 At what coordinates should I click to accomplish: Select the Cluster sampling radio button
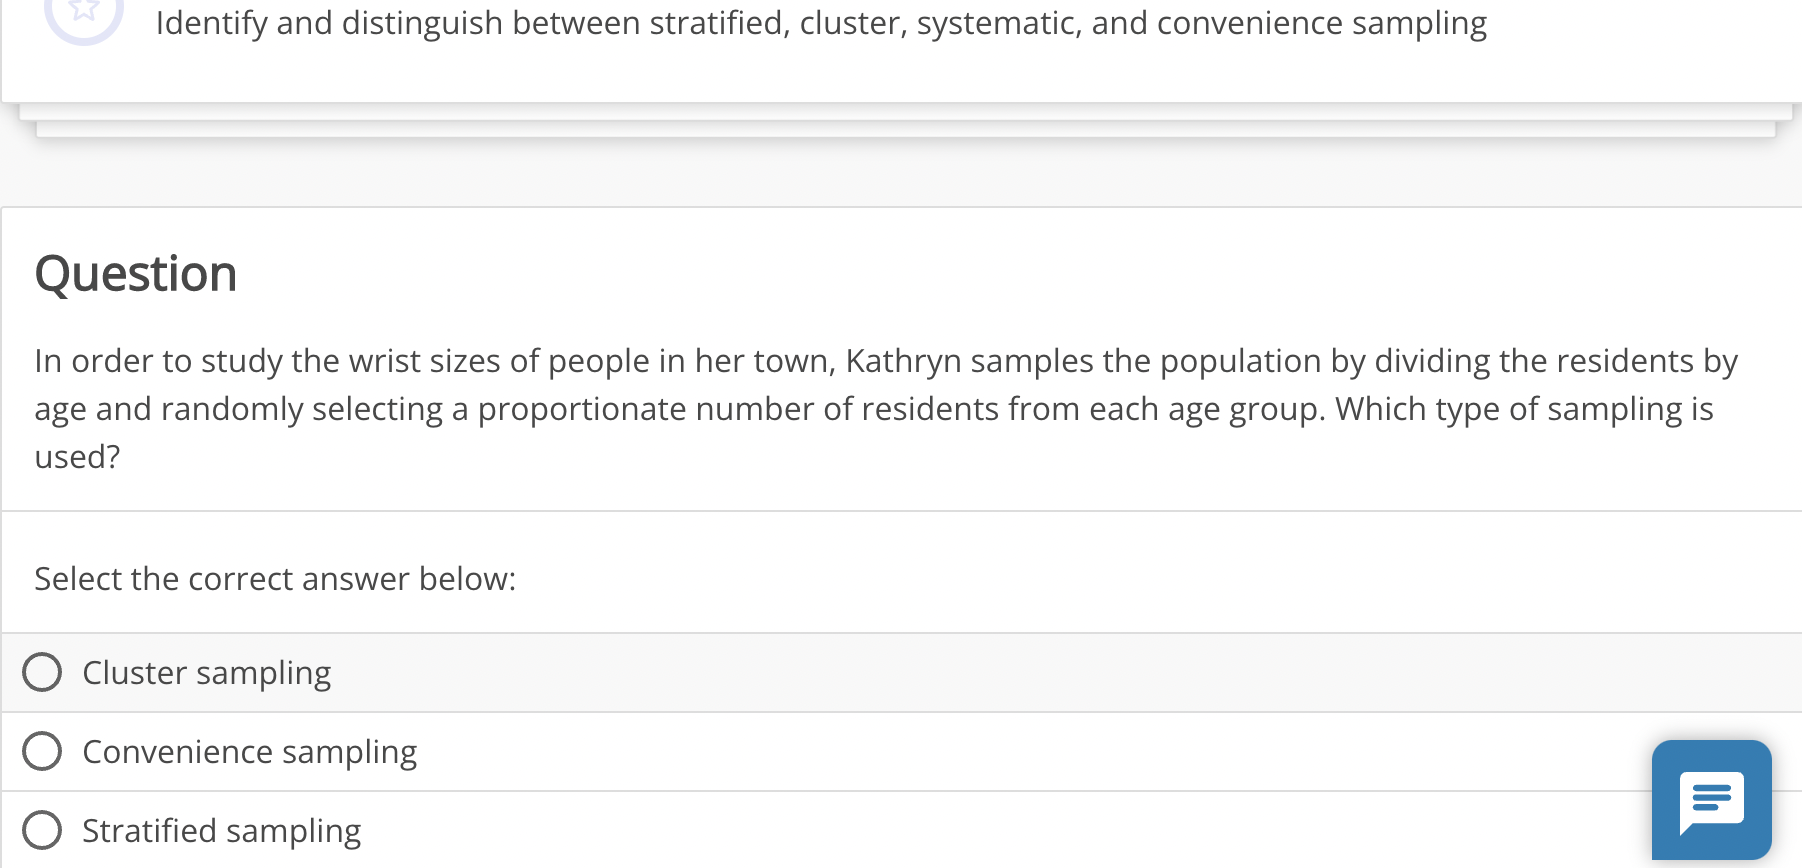tap(42, 672)
